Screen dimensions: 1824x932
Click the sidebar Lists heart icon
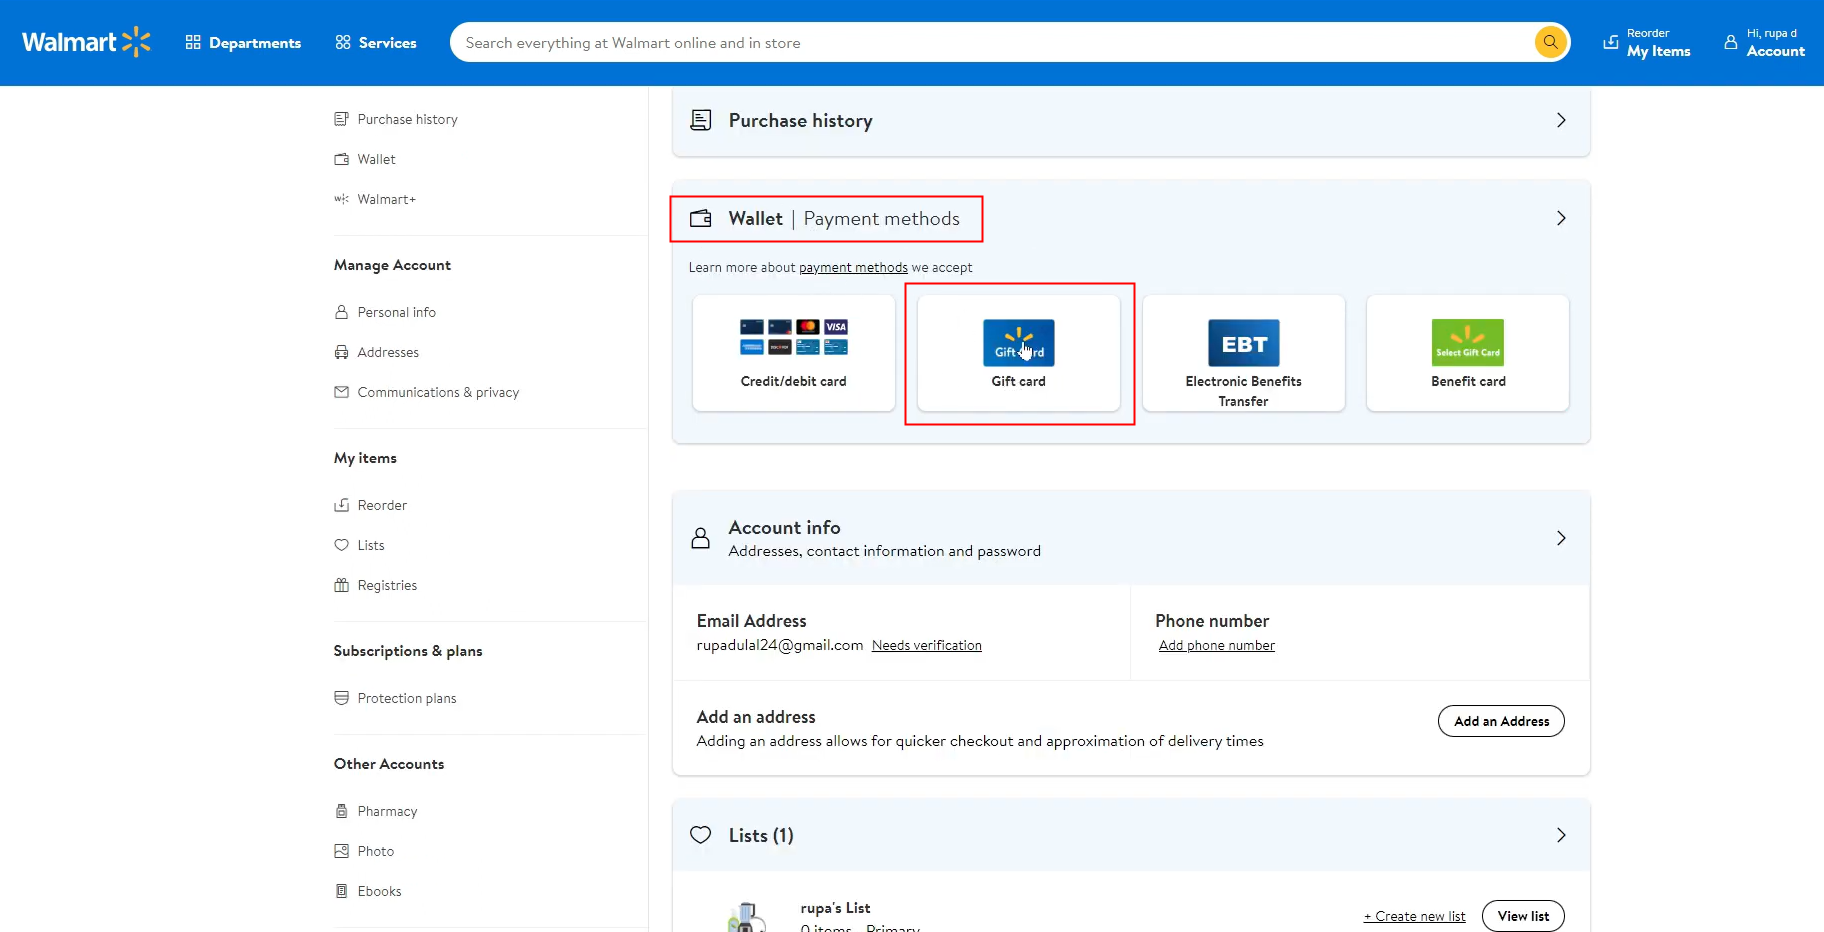point(341,545)
